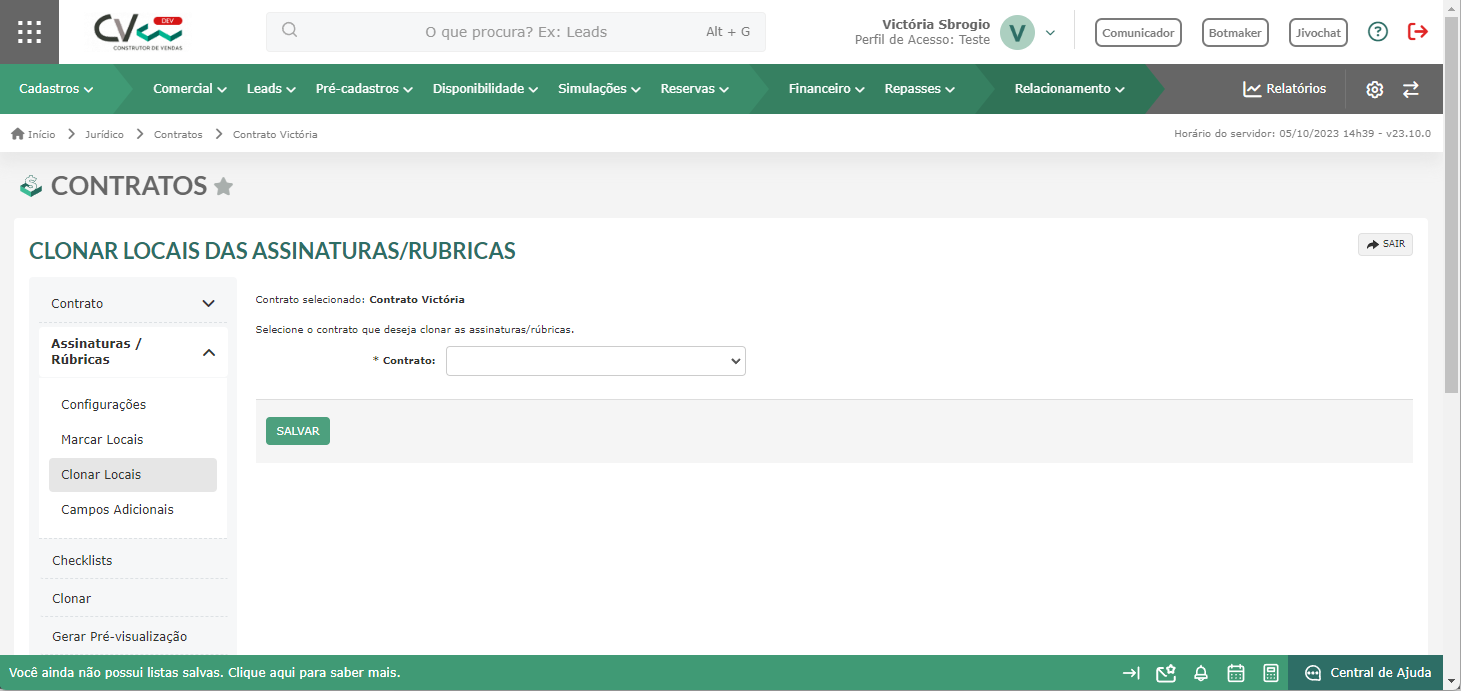Click the swap arrows icon

tap(1411, 89)
